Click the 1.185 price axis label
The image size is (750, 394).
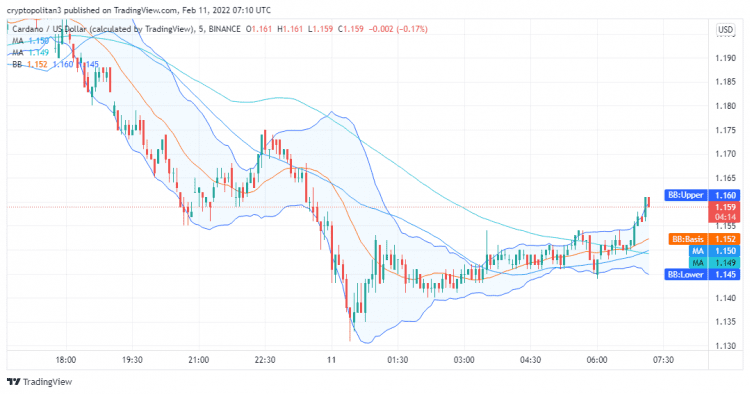pyautogui.click(x=725, y=82)
